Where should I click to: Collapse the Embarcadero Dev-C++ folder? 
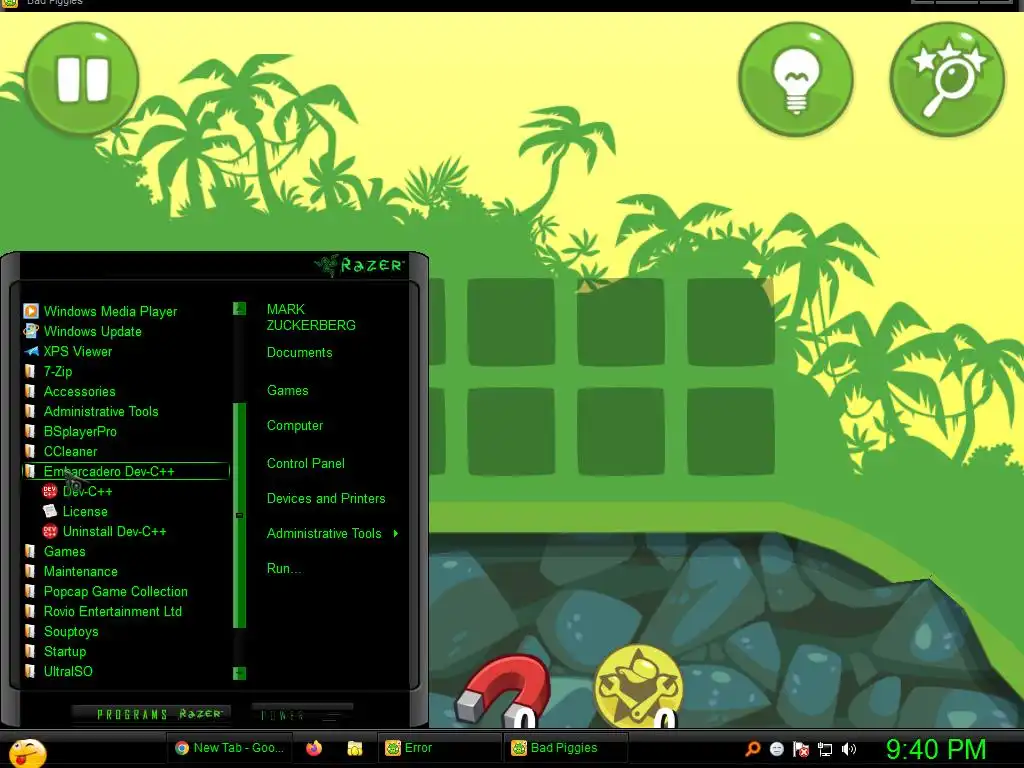point(125,471)
